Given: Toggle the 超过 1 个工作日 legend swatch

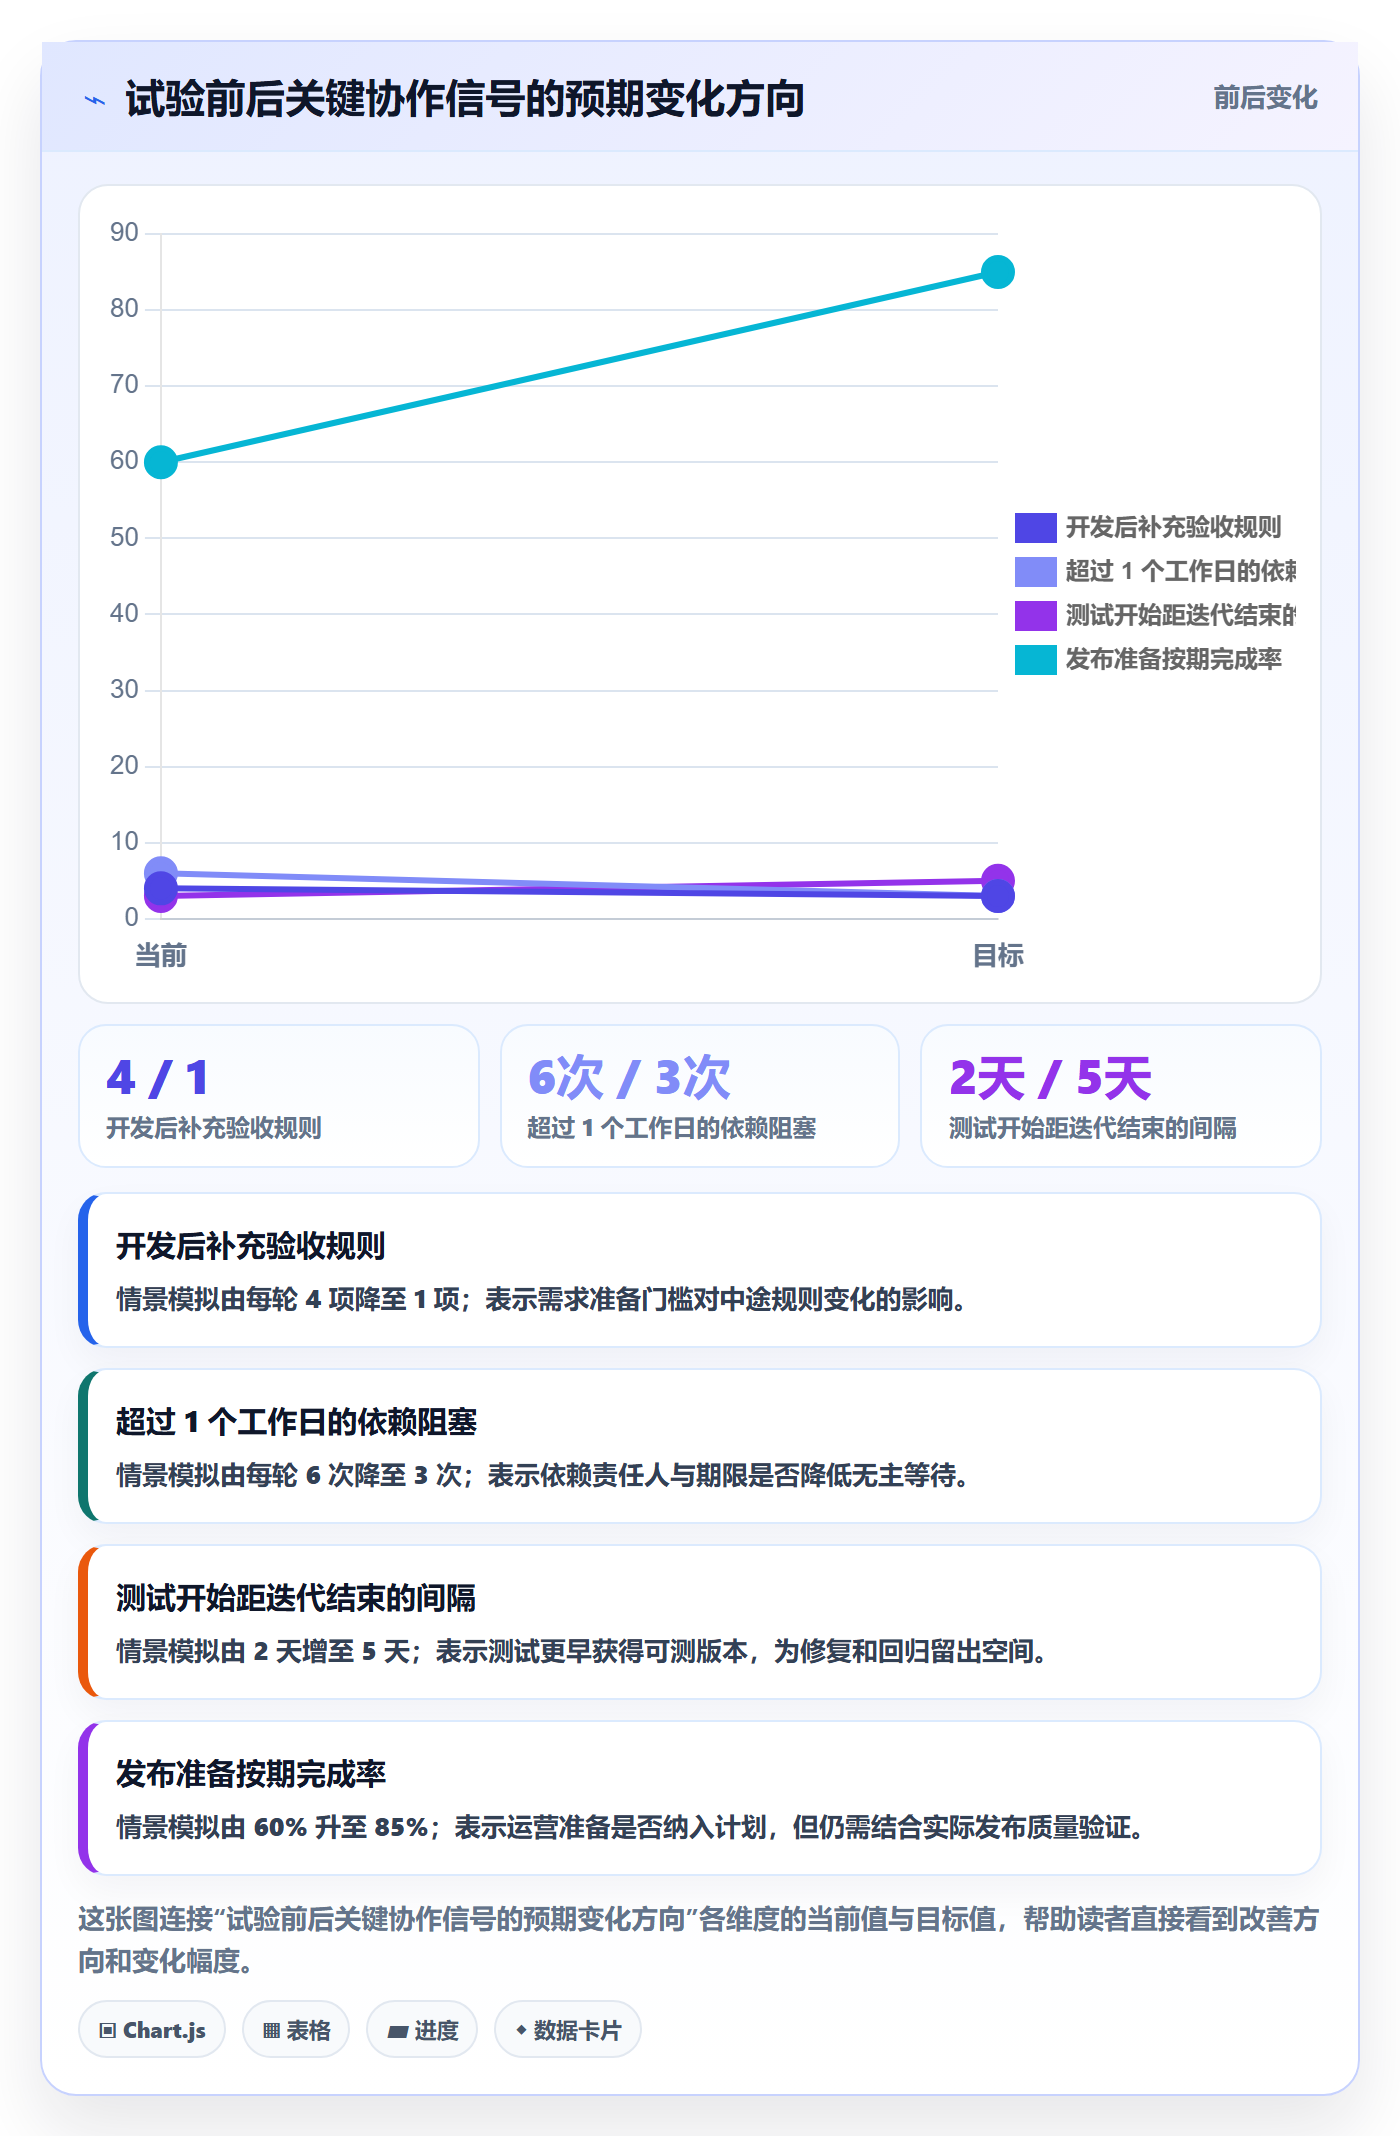Looking at the screenshot, I should 1035,571.
